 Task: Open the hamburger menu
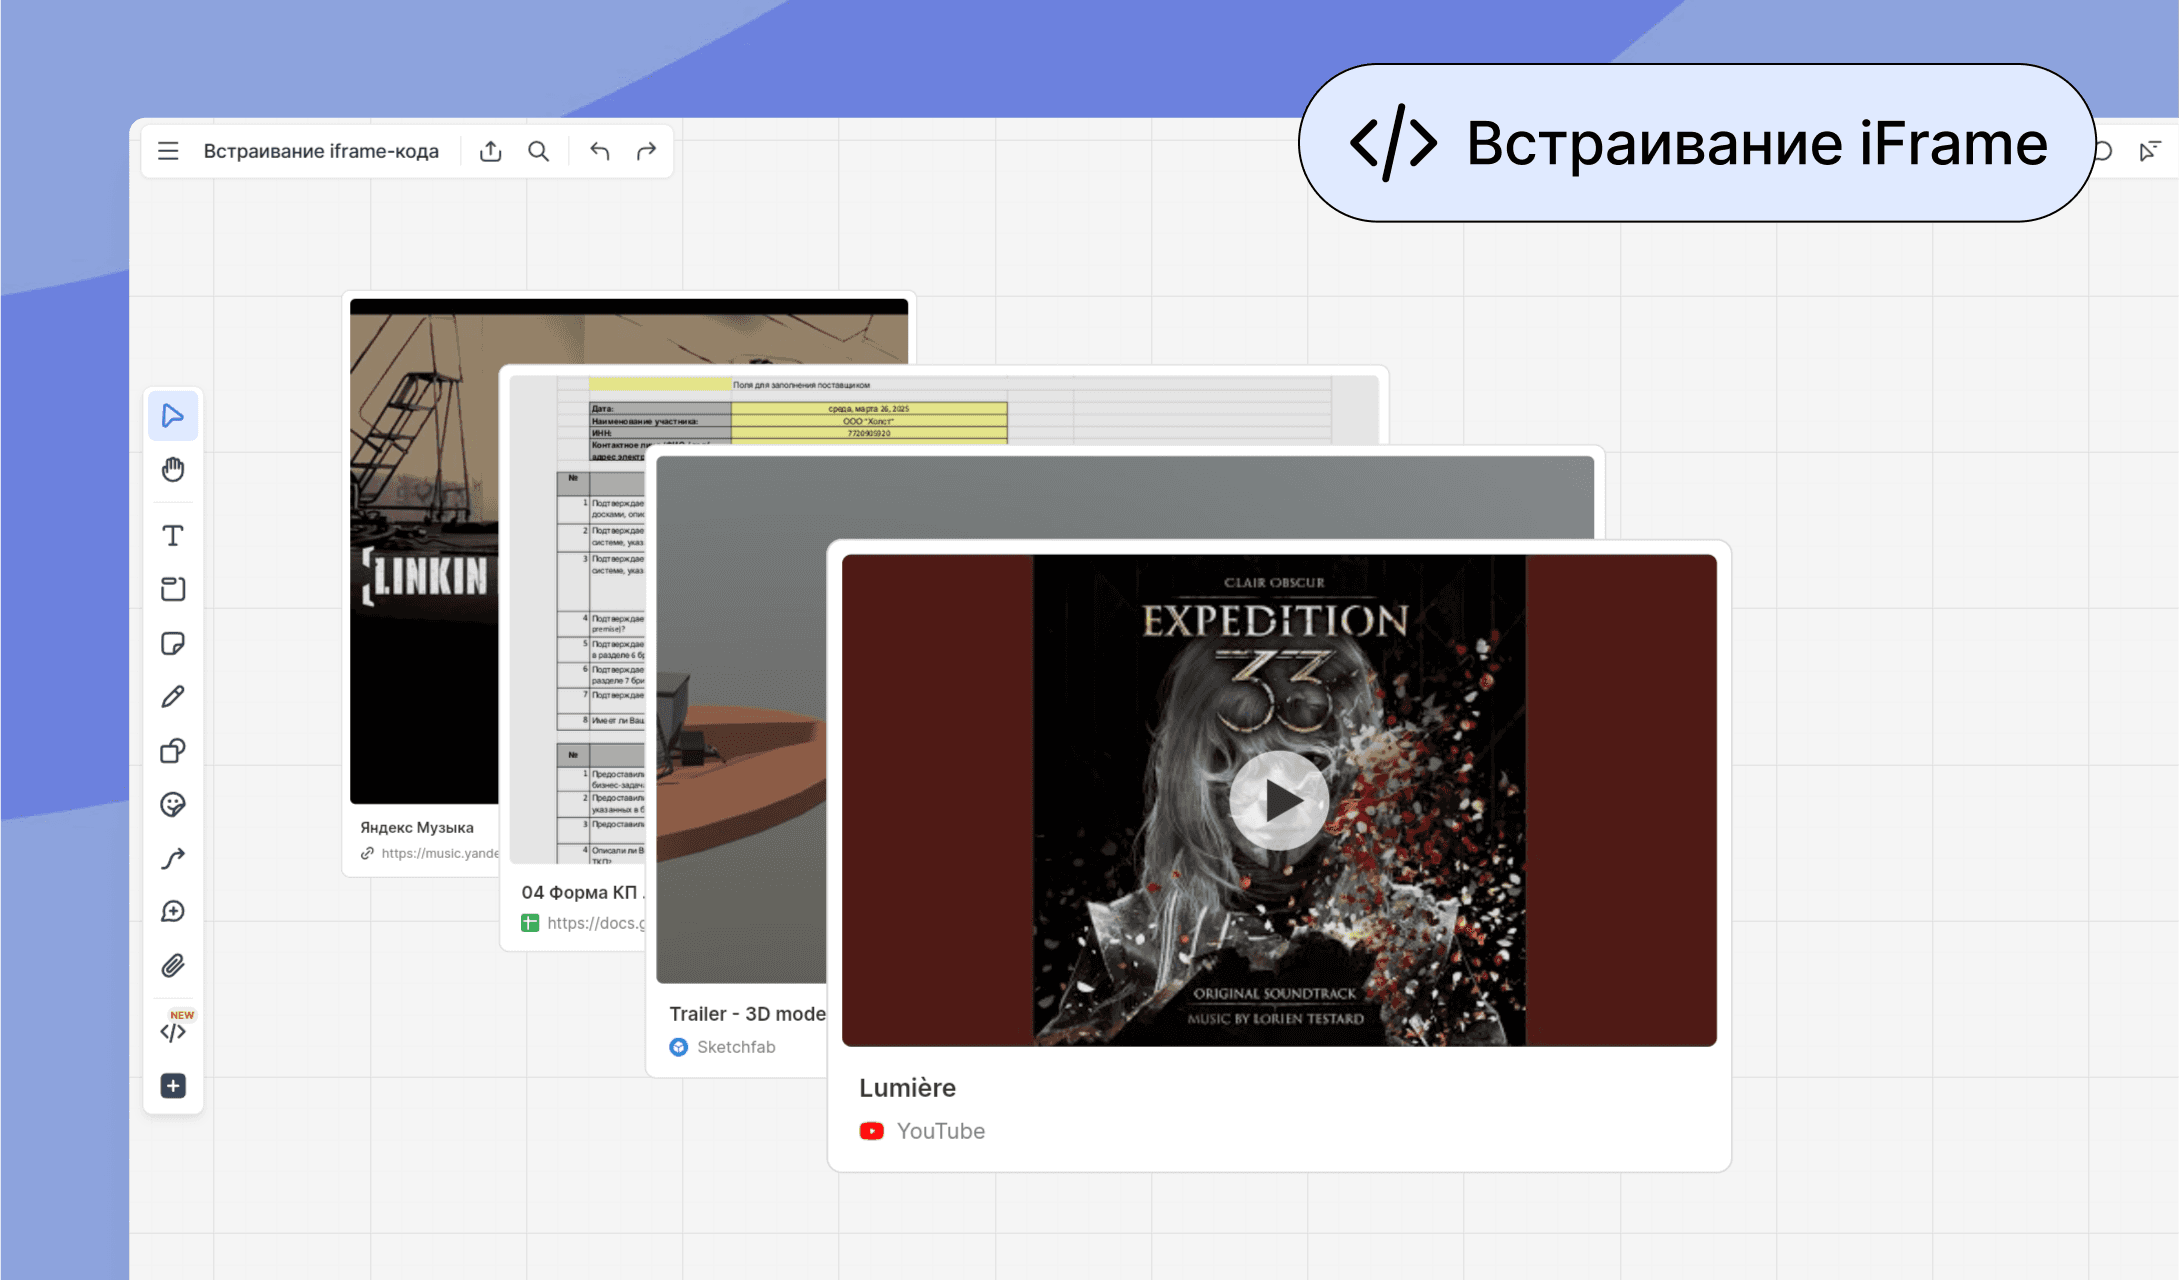point(168,151)
